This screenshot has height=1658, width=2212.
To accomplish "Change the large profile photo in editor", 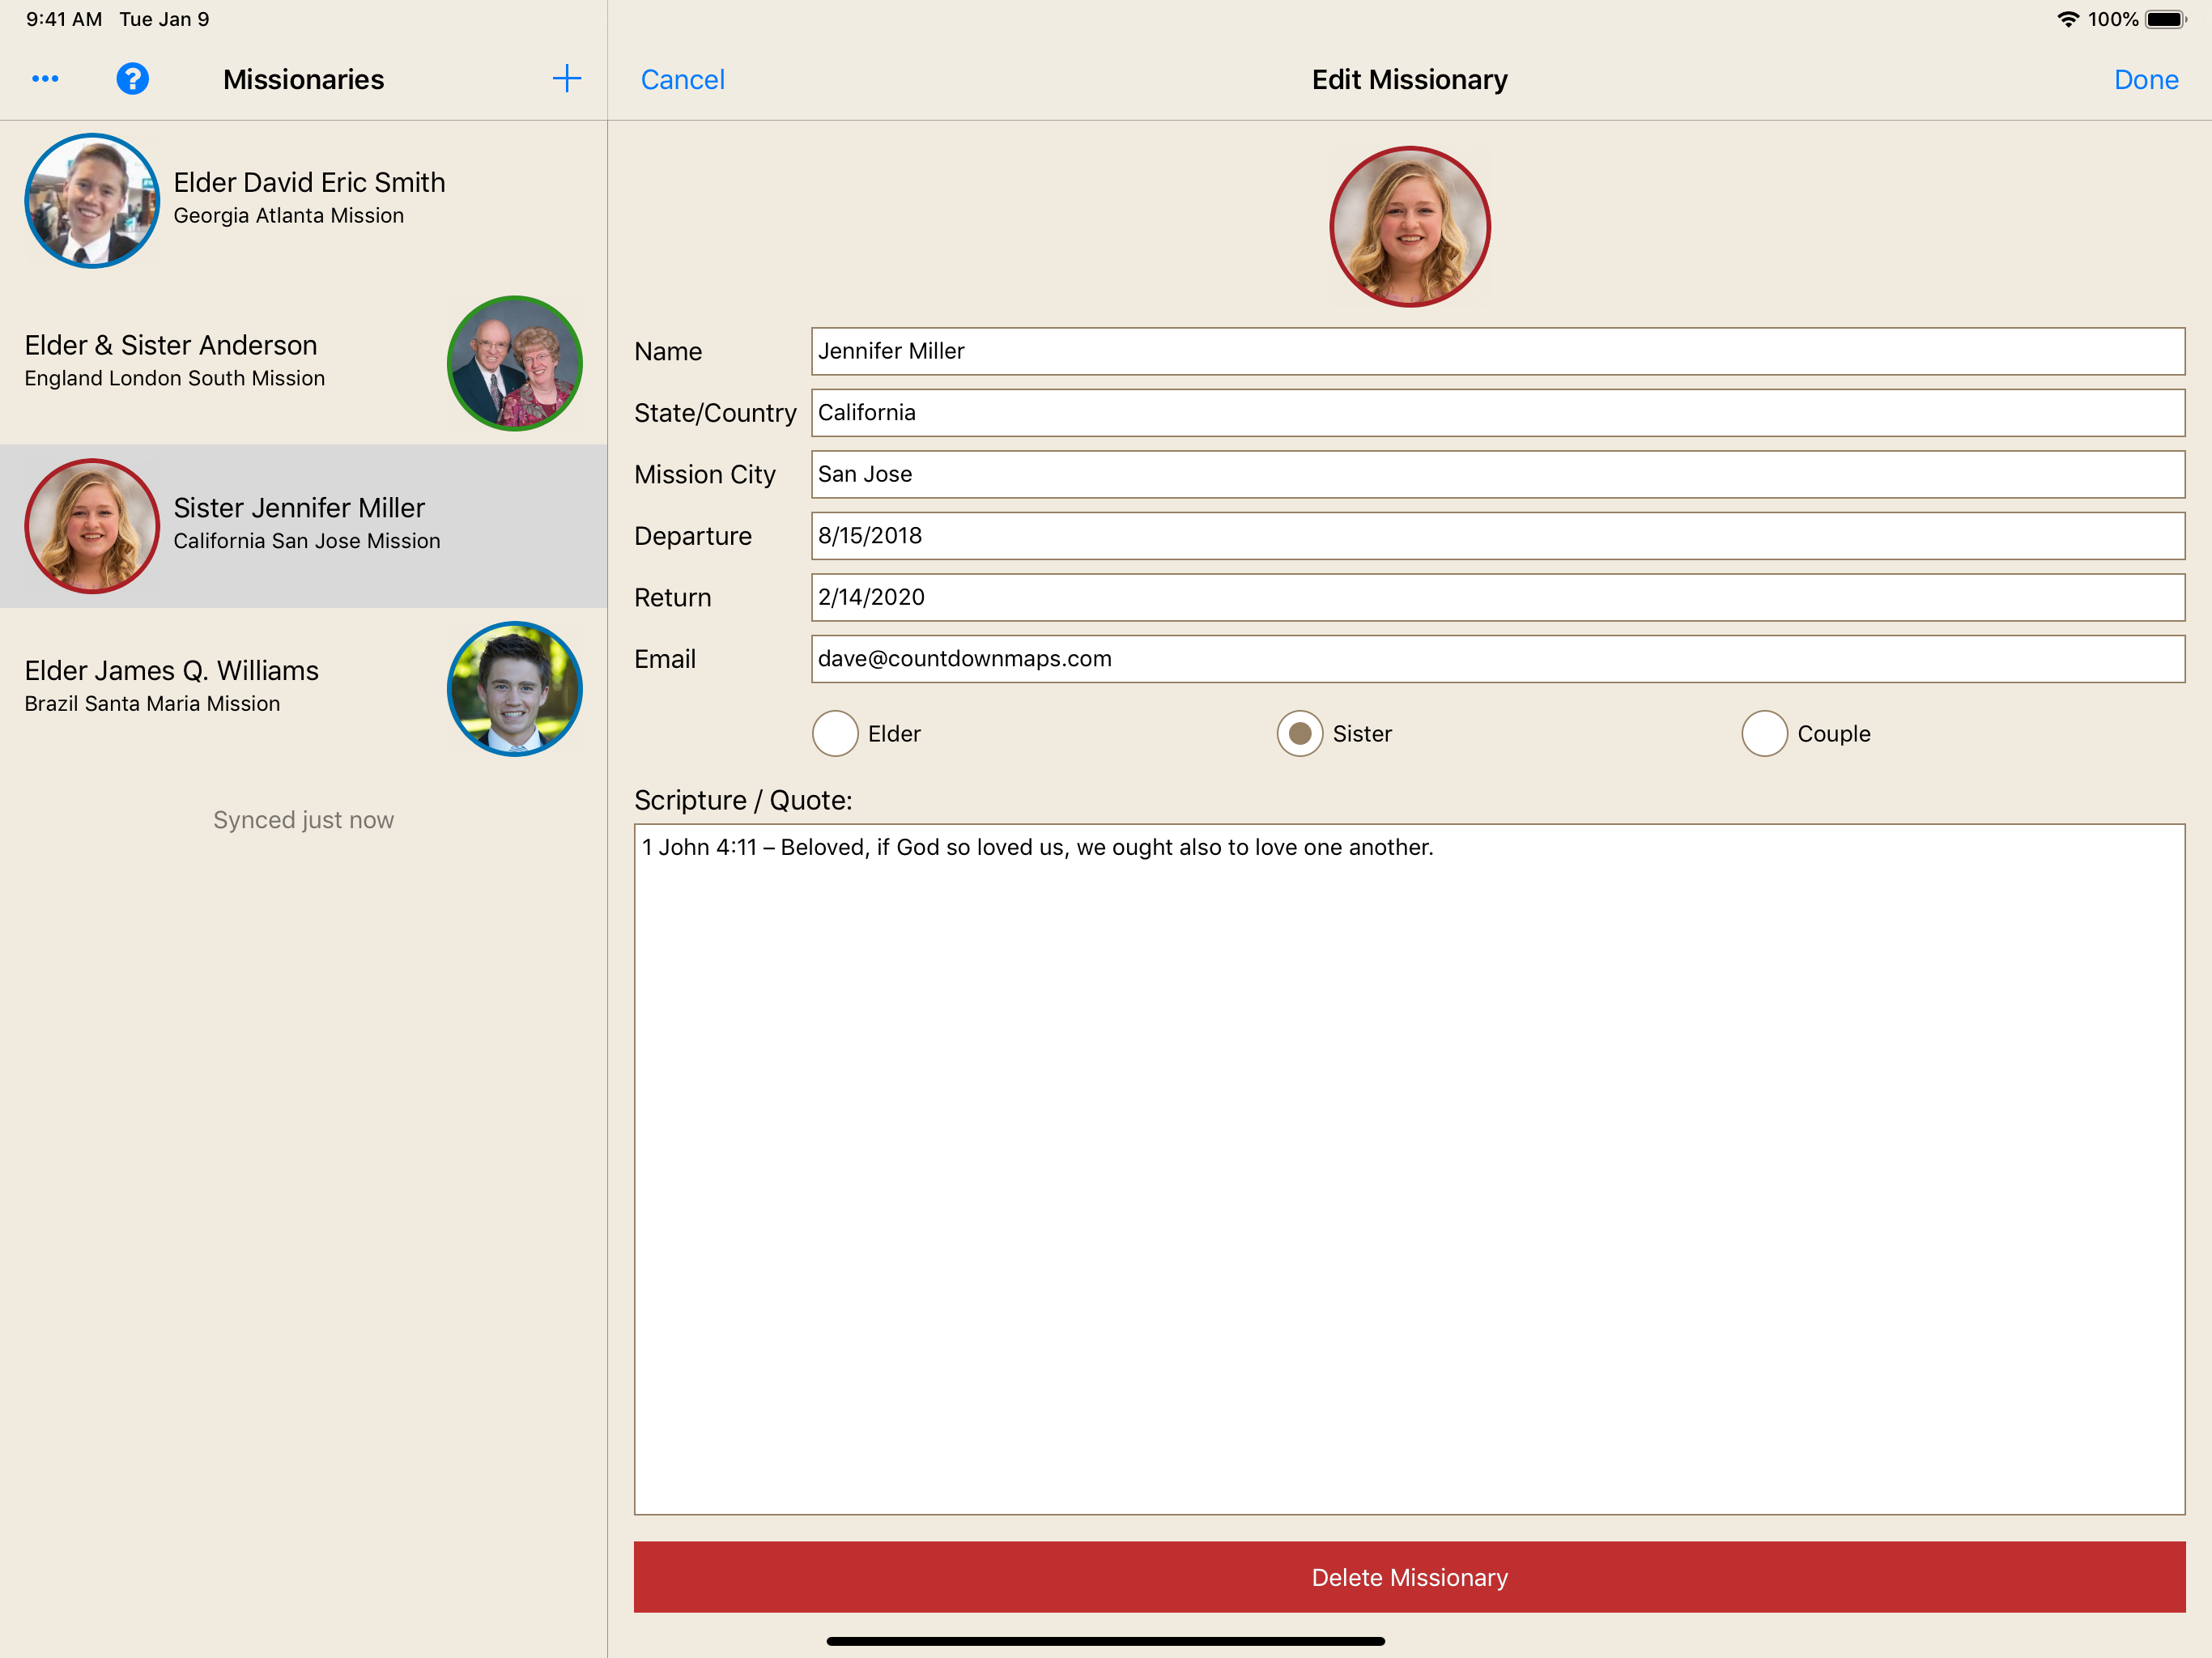I will tap(1409, 226).
